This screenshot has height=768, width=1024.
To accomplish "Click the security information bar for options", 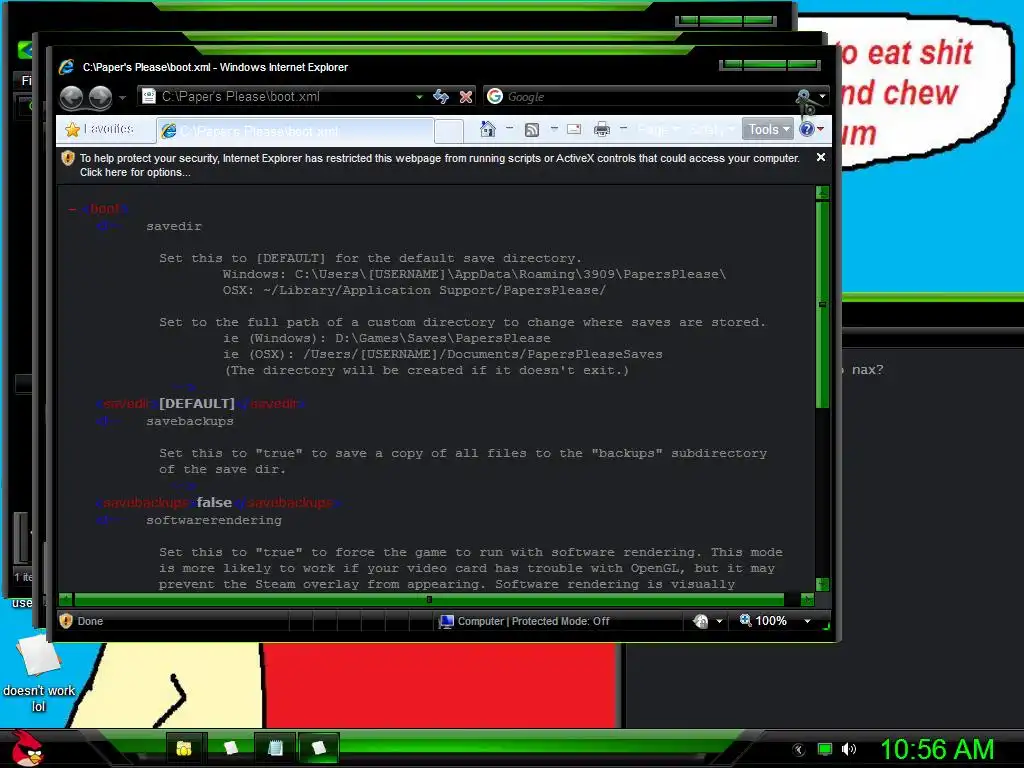I will coord(439,165).
